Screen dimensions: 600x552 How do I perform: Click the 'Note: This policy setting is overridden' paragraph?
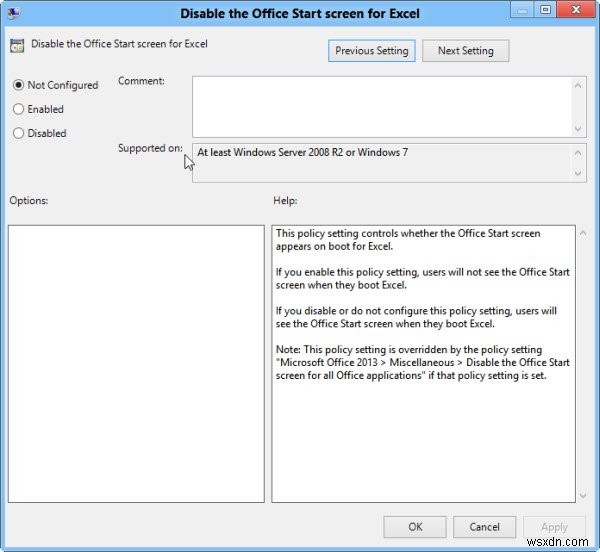coord(422,362)
